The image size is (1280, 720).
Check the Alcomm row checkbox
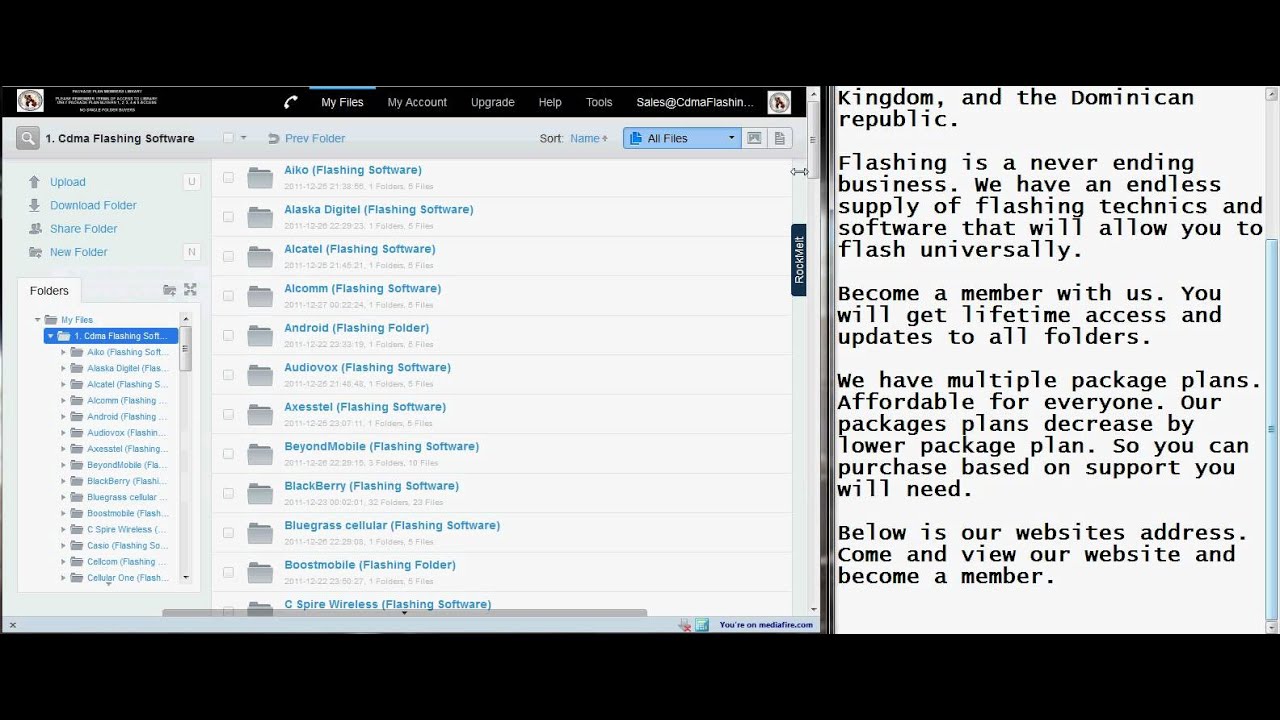(228, 296)
